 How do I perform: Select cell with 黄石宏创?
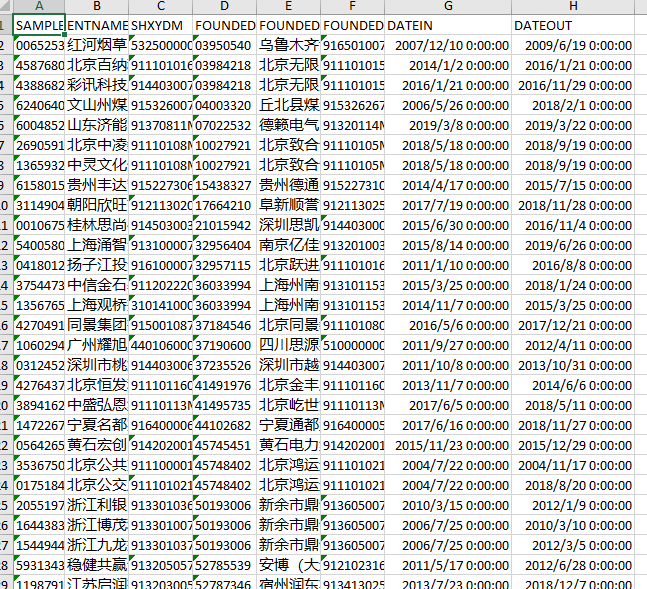click(97, 445)
